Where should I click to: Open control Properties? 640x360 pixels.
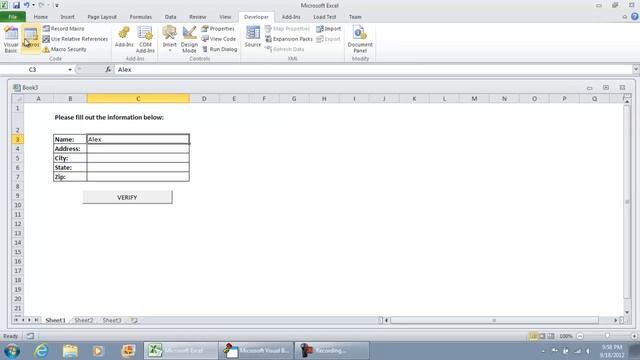click(x=218, y=29)
